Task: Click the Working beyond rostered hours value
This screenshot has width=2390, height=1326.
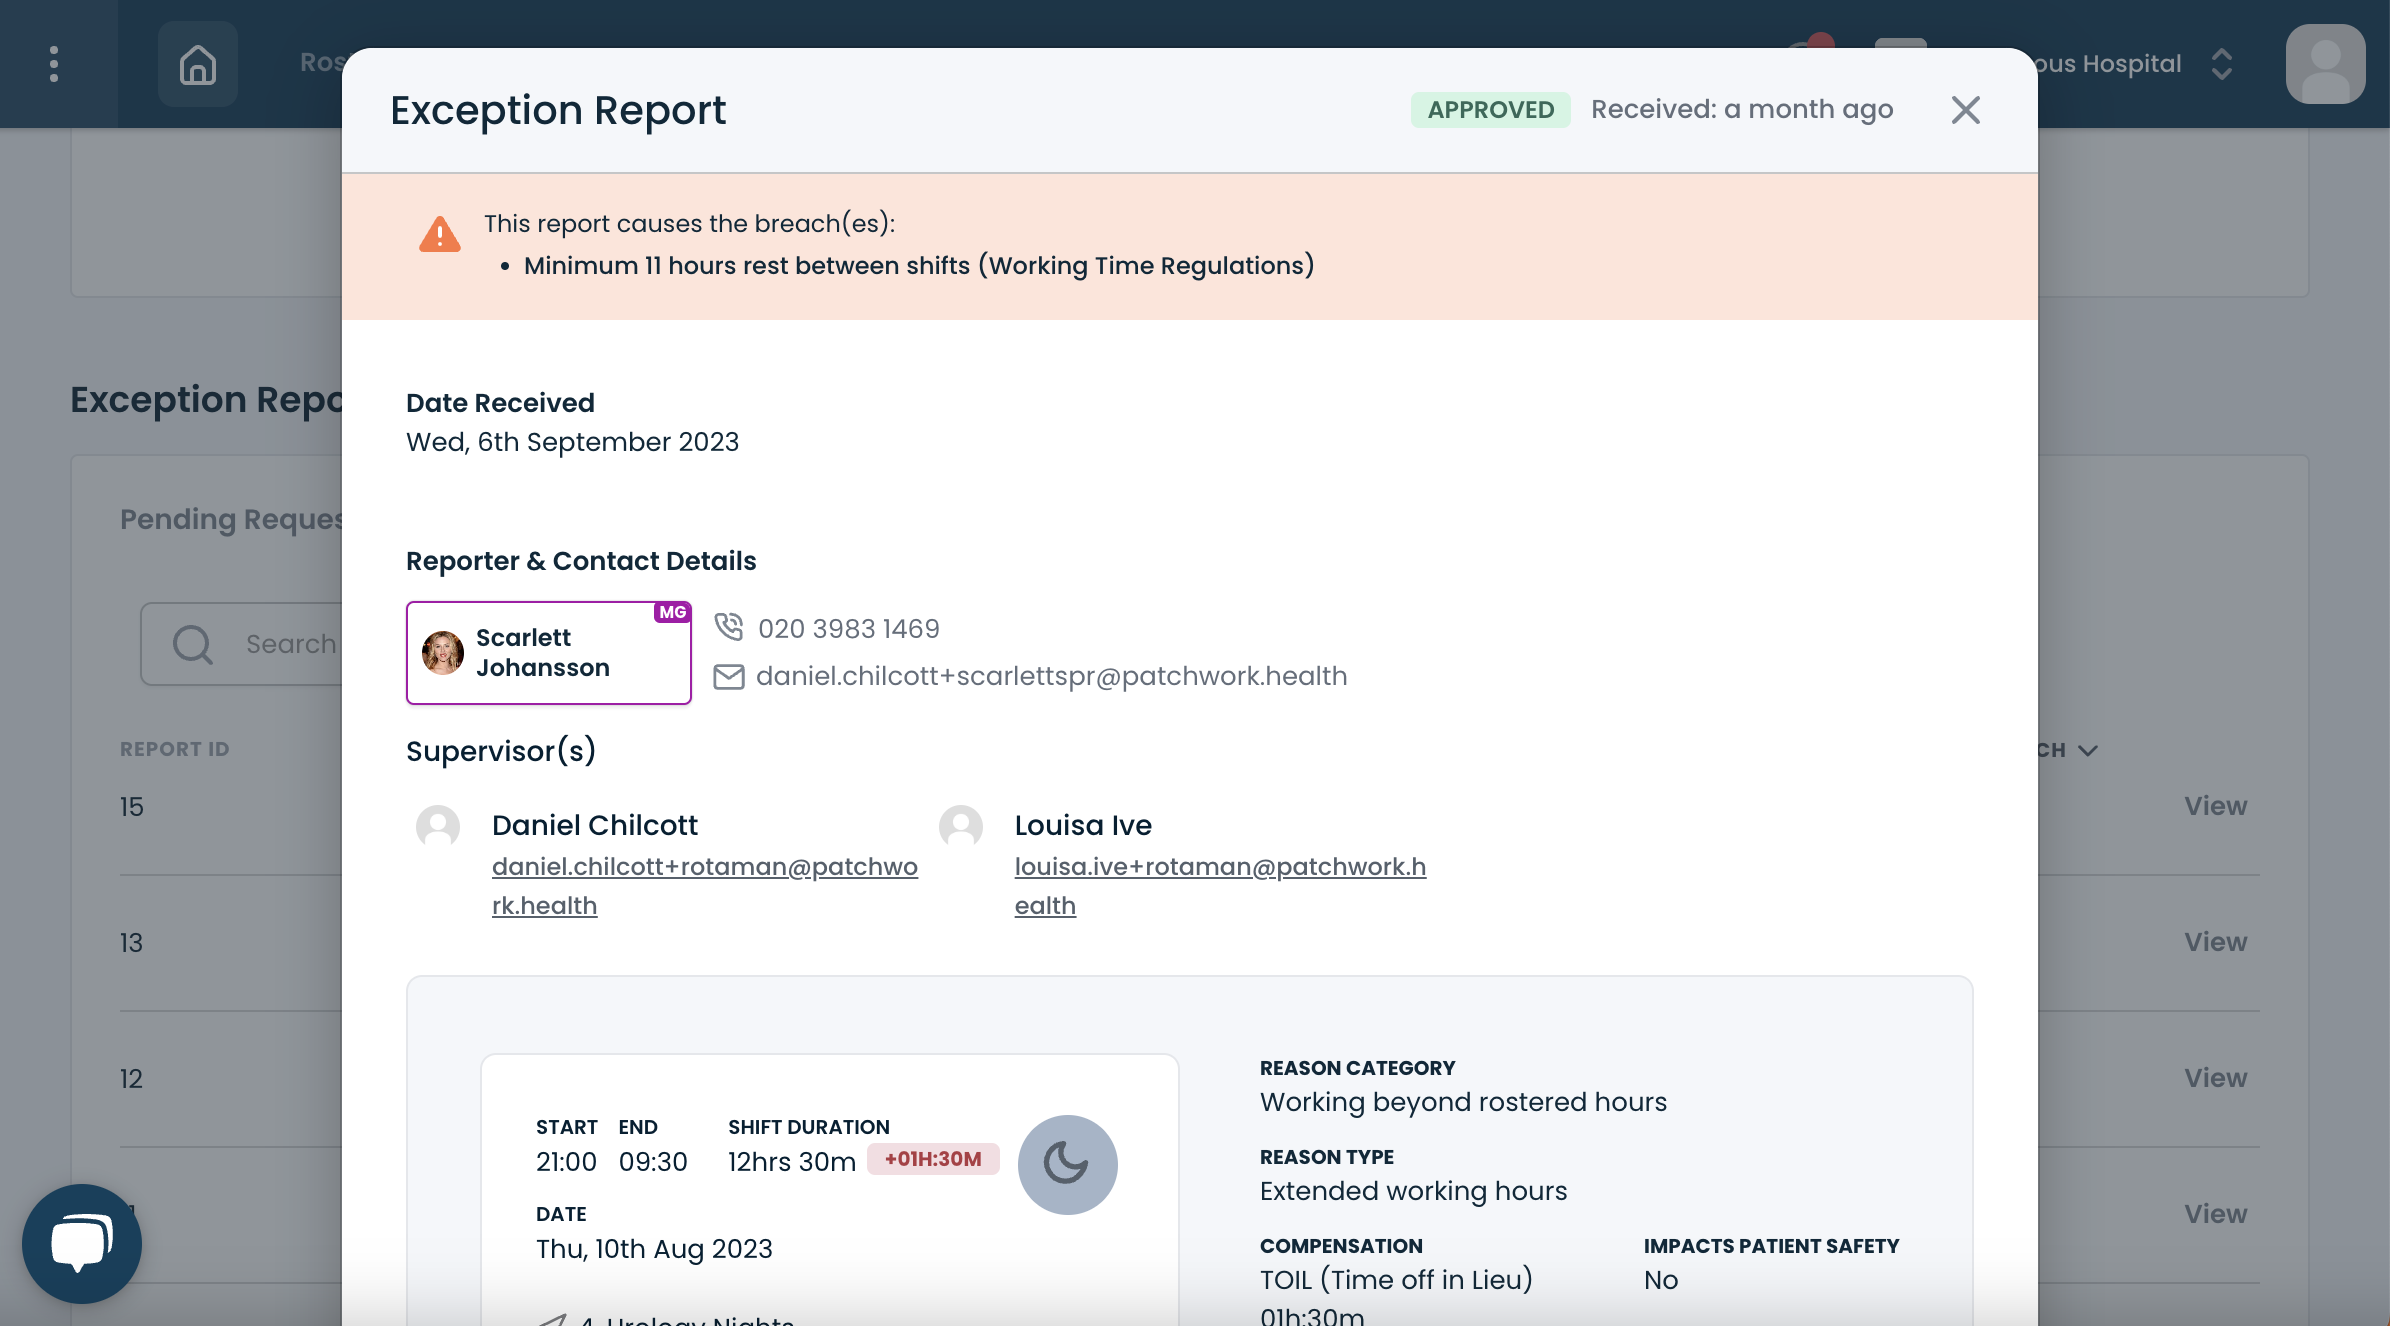Action: pos(1463,1102)
